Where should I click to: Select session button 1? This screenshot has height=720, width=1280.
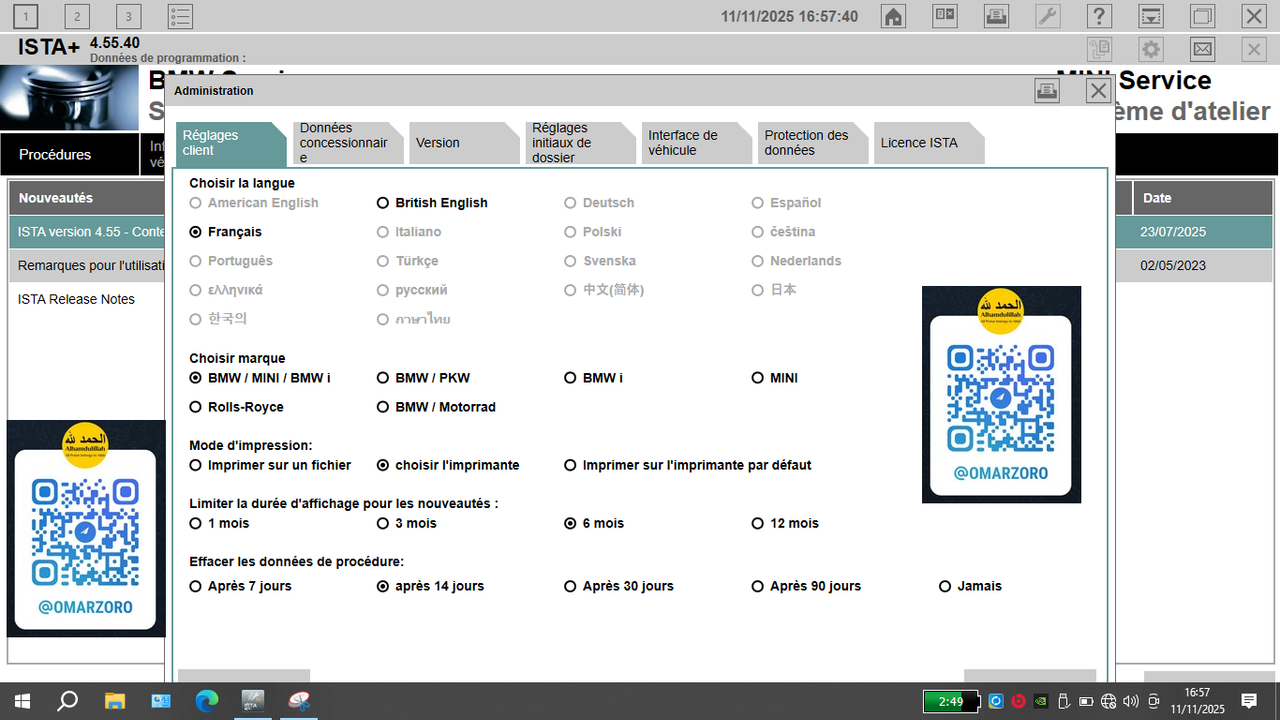(25, 16)
